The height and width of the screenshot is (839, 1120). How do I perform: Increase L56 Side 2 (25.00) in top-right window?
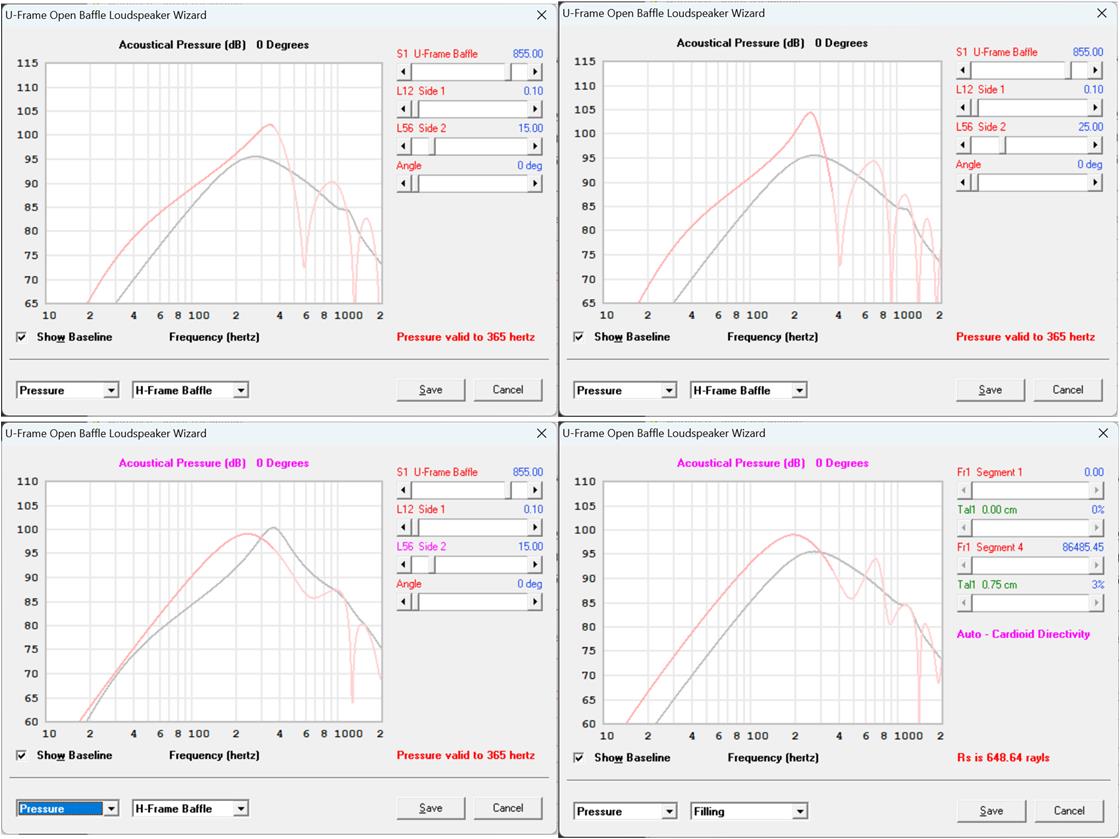1095,144
